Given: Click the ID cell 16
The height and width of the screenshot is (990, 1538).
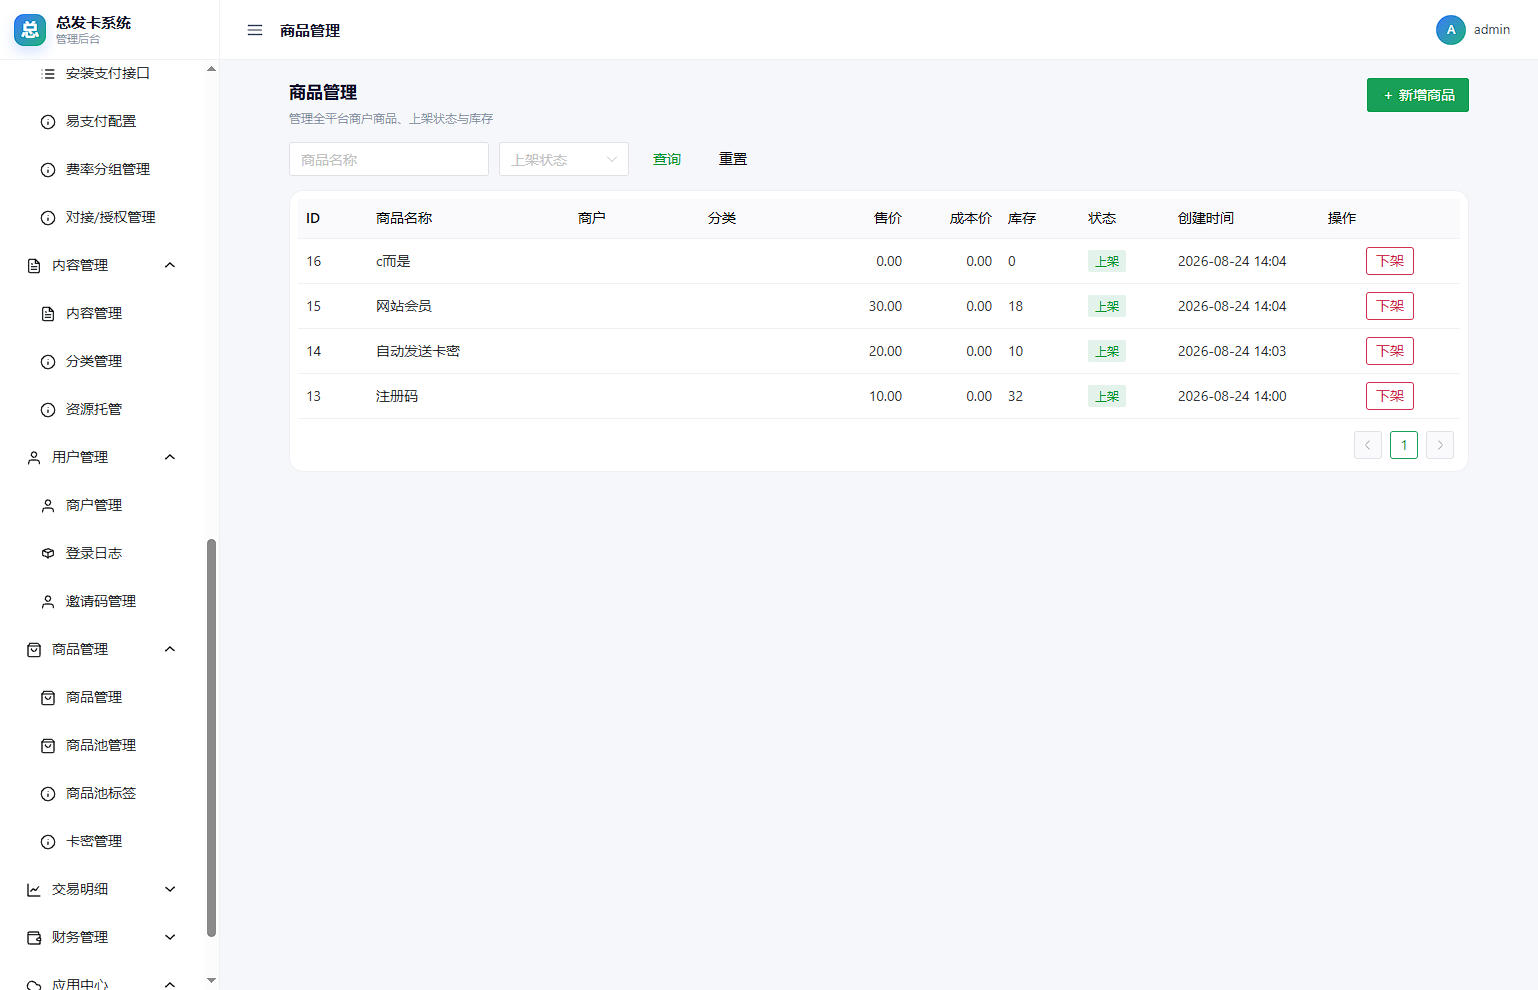Looking at the screenshot, I should [314, 261].
